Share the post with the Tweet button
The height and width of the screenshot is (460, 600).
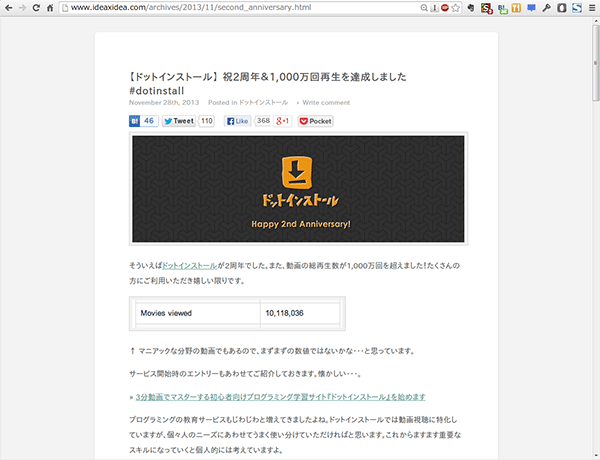(x=179, y=121)
